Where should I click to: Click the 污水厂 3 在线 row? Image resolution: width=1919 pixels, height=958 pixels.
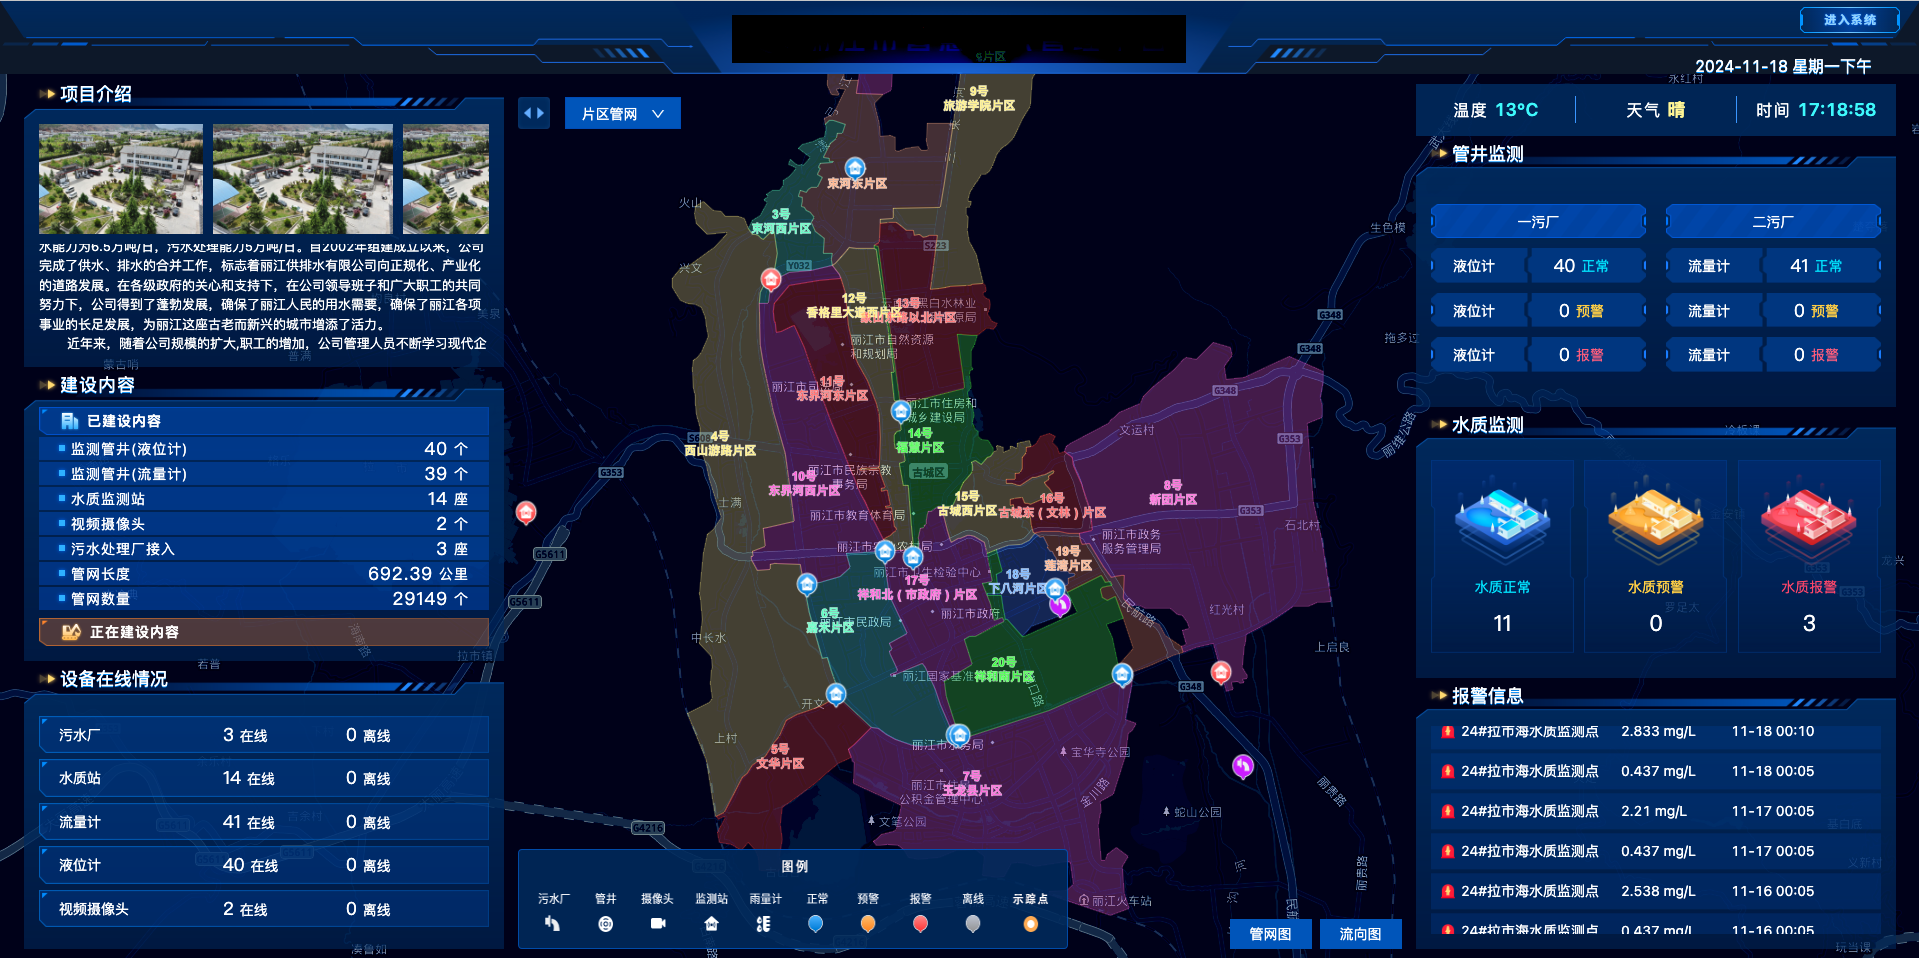coord(264,735)
